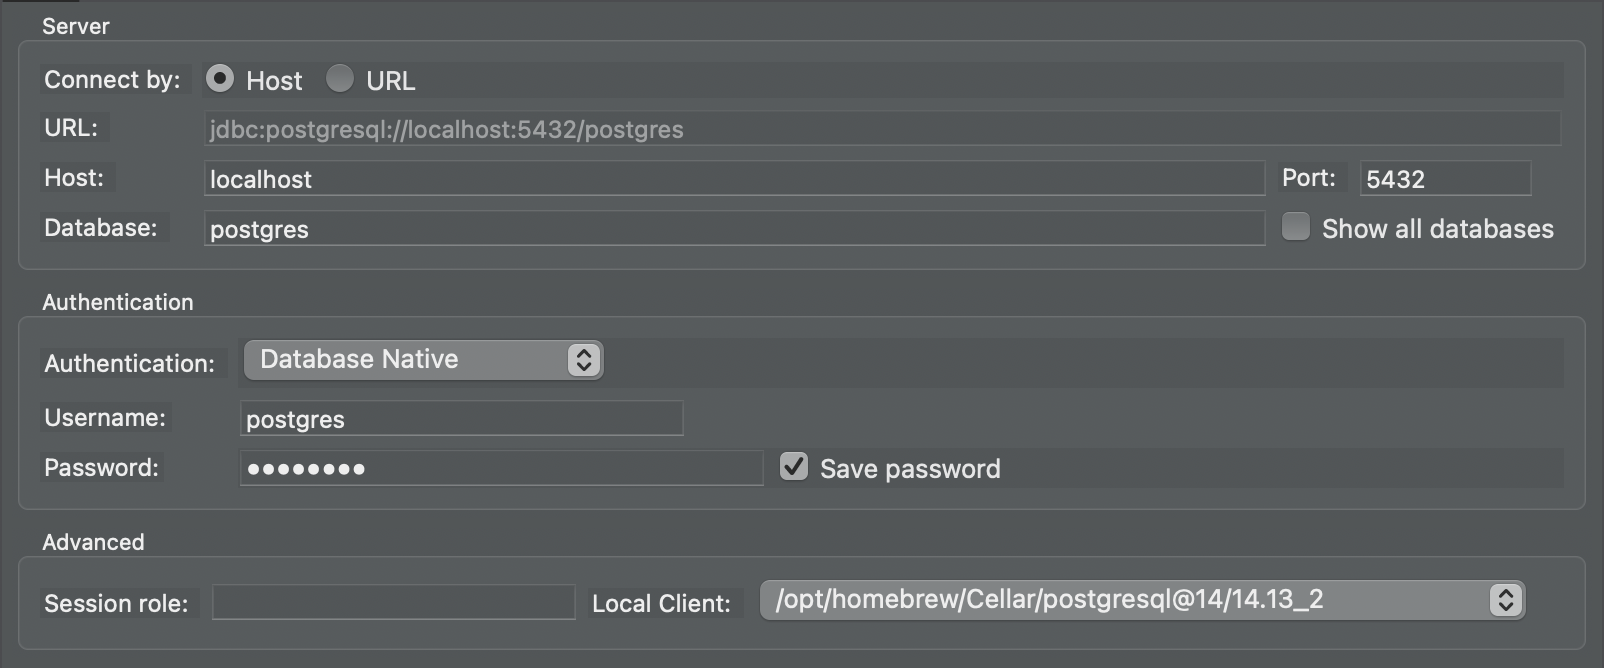Focus the Database name field
This screenshot has width=1604, height=668.
point(734,229)
